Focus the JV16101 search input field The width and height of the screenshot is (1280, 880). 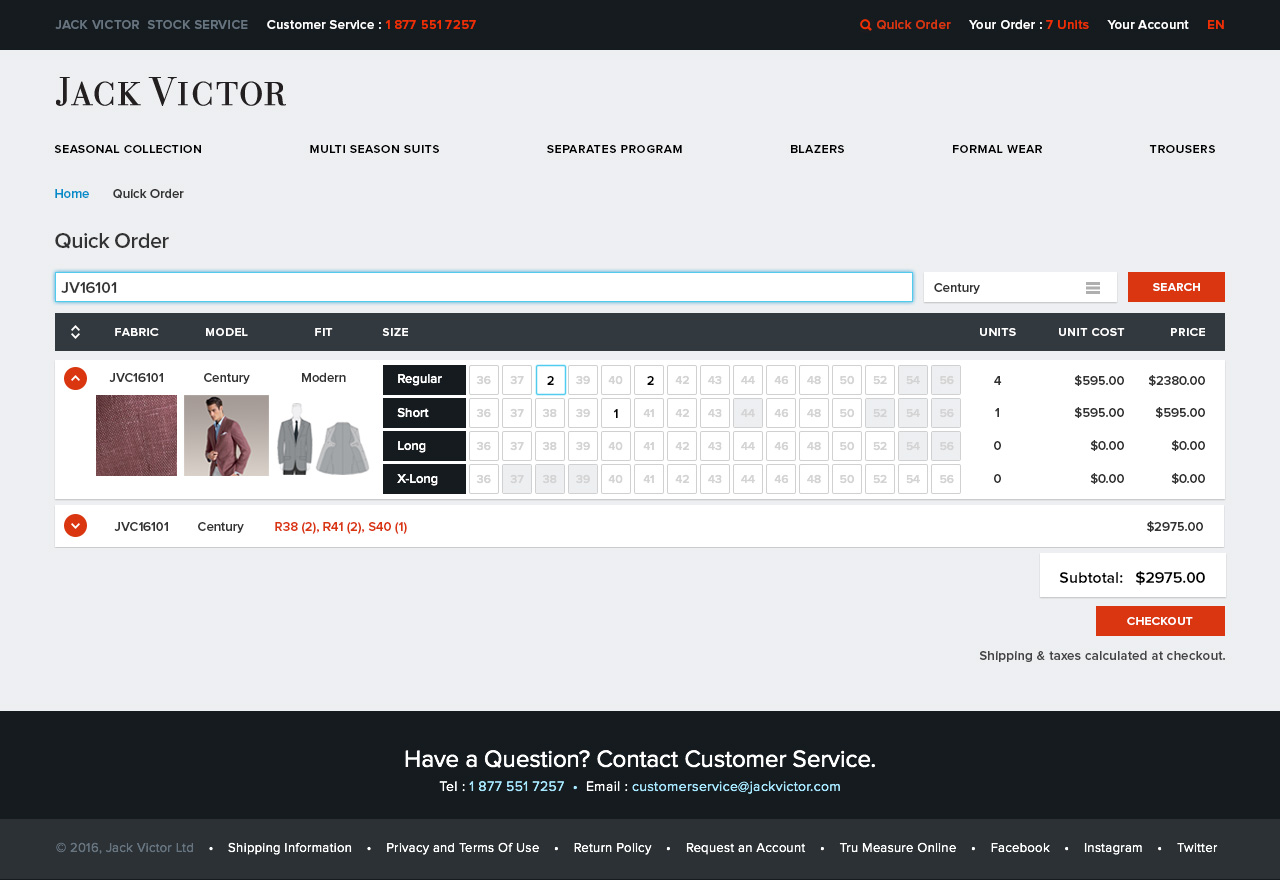(x=484, y=287)
